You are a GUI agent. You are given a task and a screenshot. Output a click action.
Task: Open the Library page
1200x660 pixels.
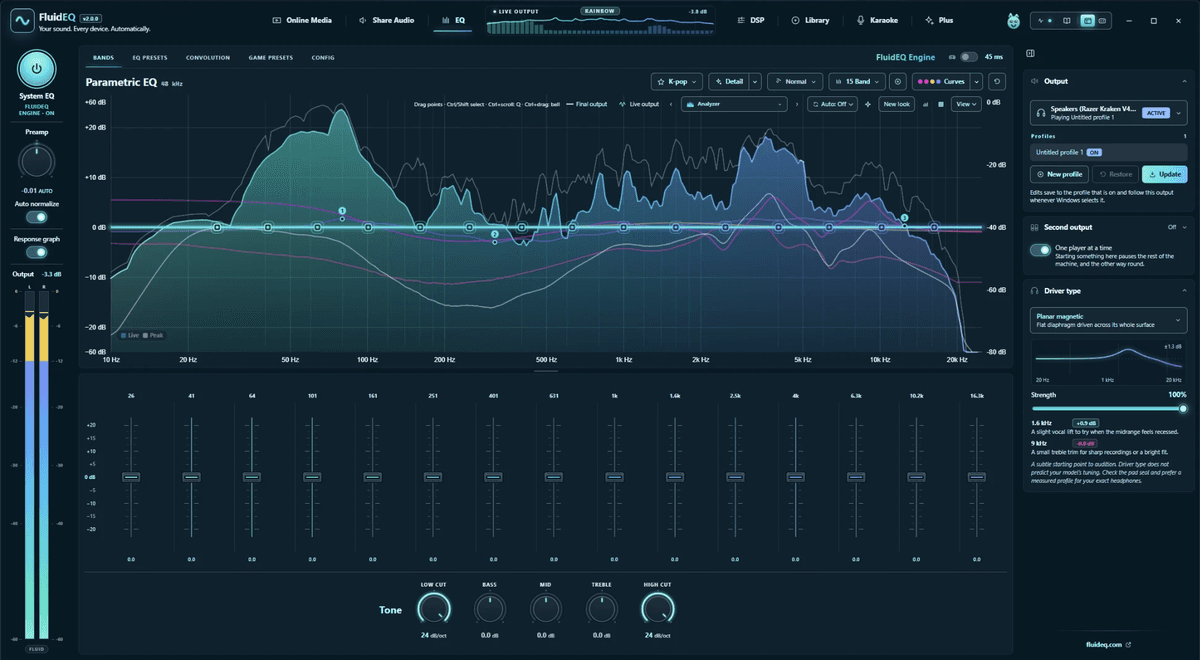click(x=810, y=20)
